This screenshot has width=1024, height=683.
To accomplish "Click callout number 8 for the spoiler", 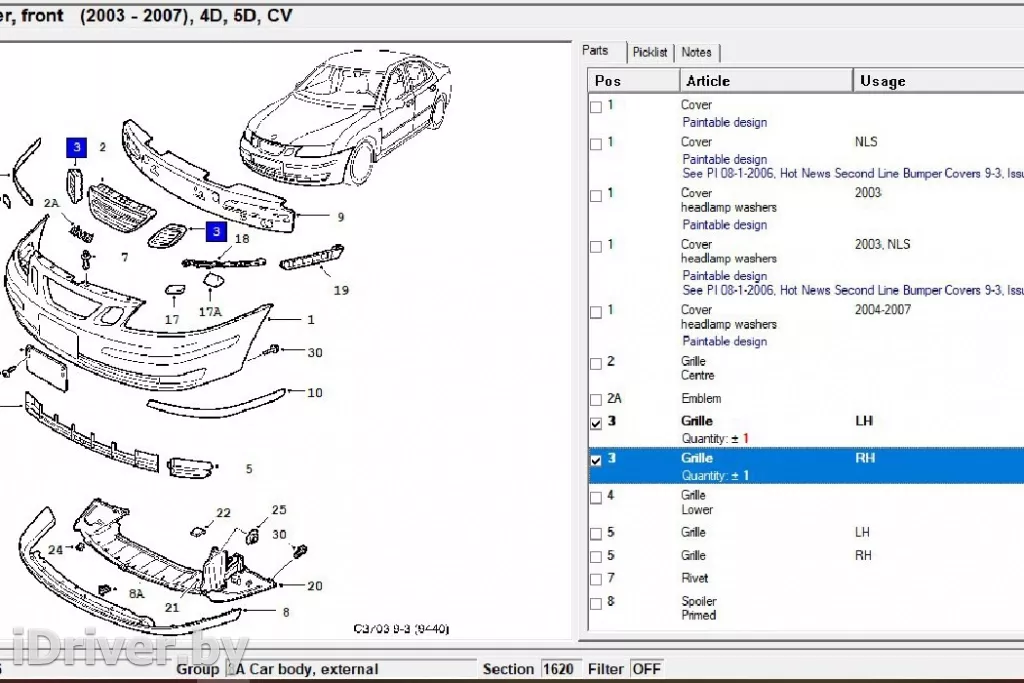I will [286, 612].
